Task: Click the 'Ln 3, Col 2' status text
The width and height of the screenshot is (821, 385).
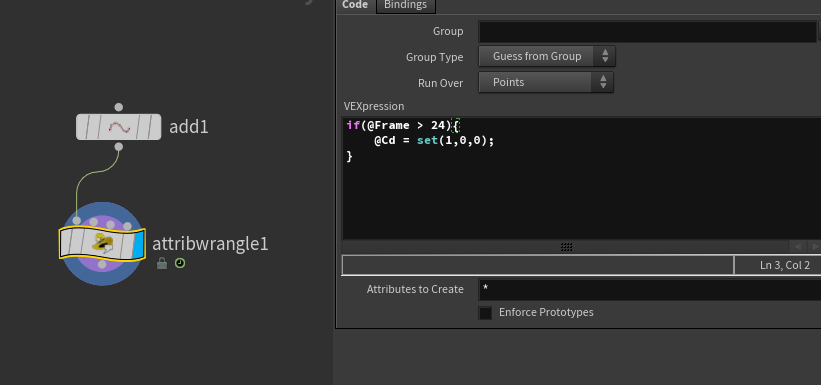Action: pos(785,266)
